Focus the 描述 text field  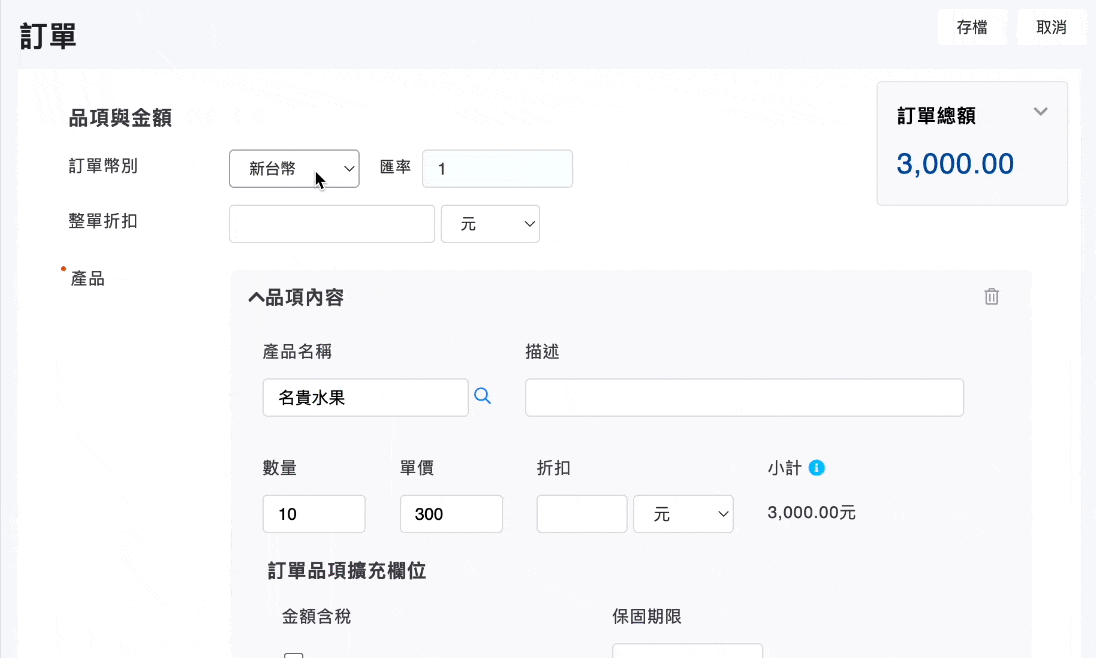(744, 397)
